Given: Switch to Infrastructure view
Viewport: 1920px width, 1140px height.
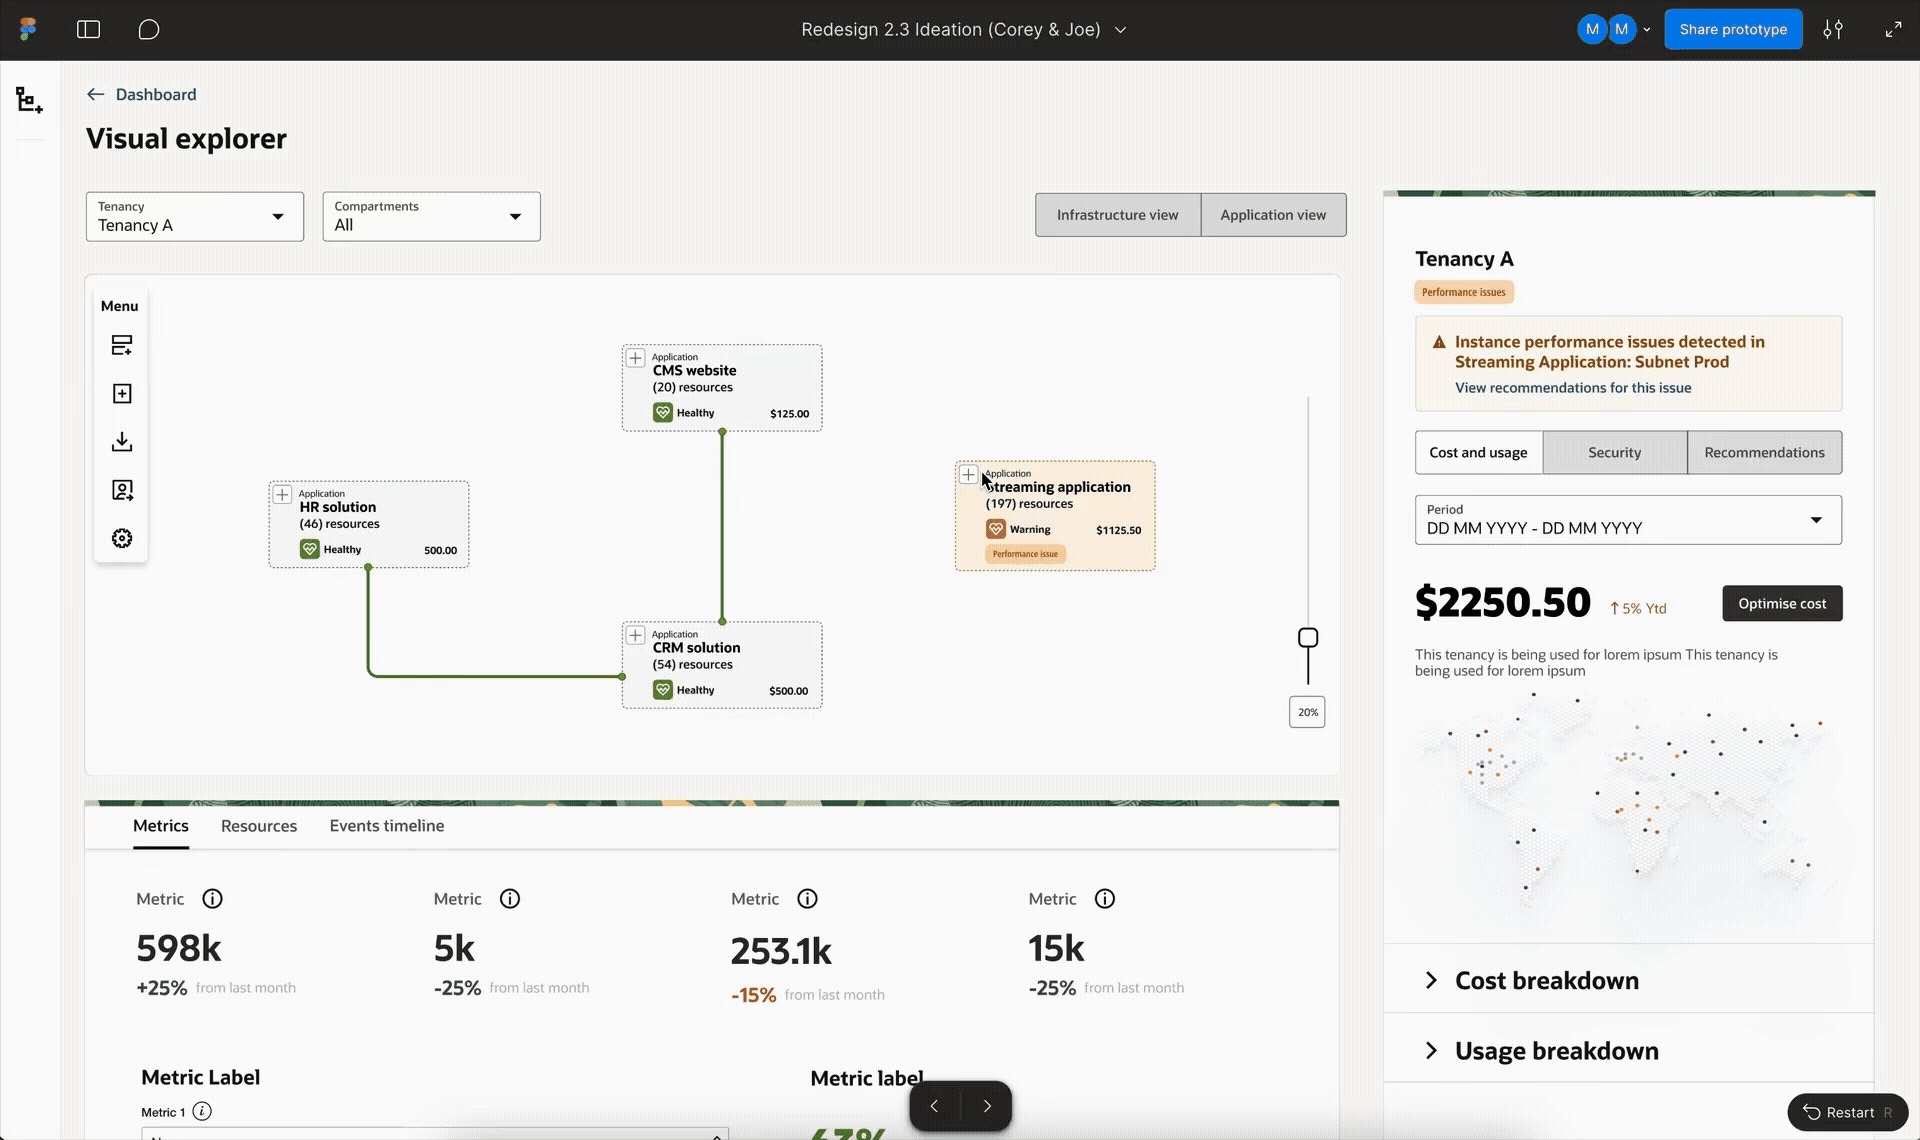Looking at the screenshot, I should click(1117, 215).
